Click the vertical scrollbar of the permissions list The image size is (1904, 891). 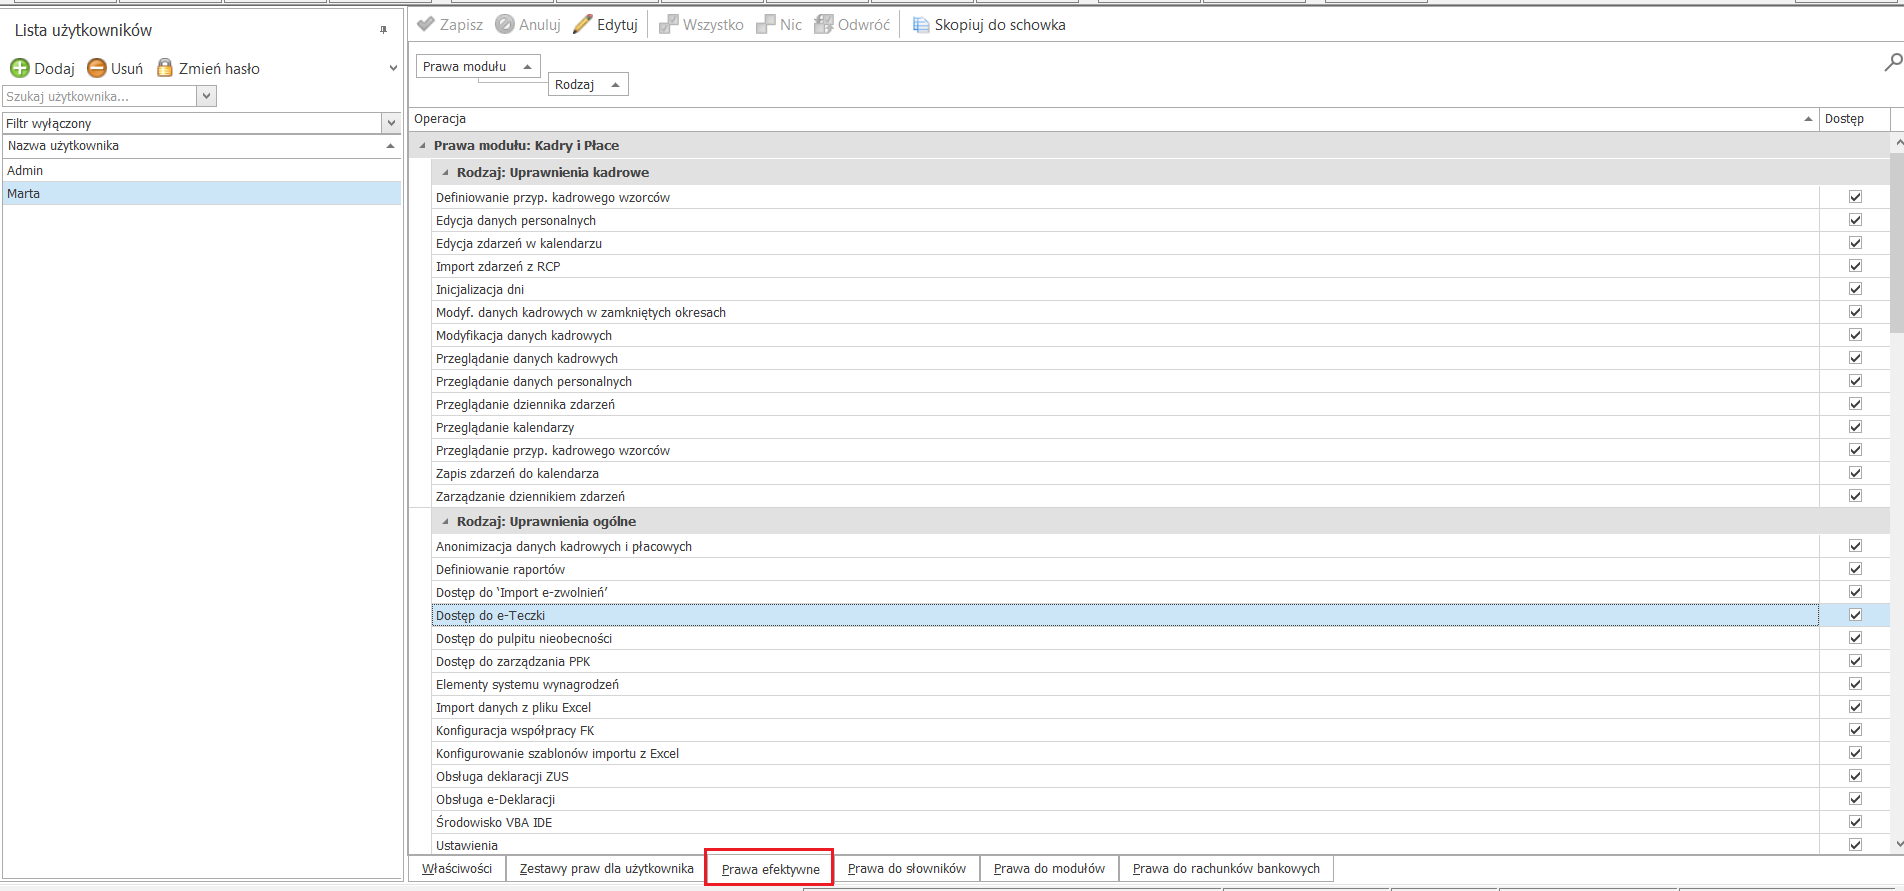tap(1897, 492)
